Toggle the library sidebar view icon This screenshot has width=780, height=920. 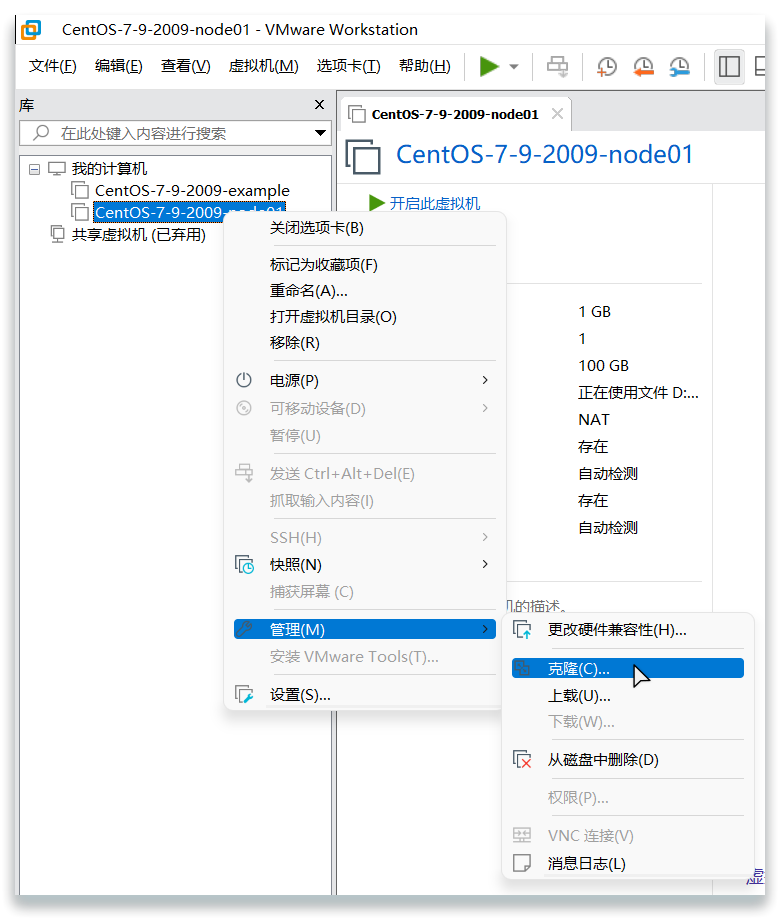(729, 66)
